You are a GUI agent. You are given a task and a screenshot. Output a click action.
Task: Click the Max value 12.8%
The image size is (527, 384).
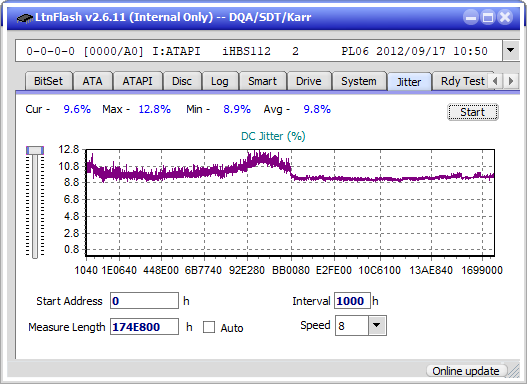click(x=155, y=109)
